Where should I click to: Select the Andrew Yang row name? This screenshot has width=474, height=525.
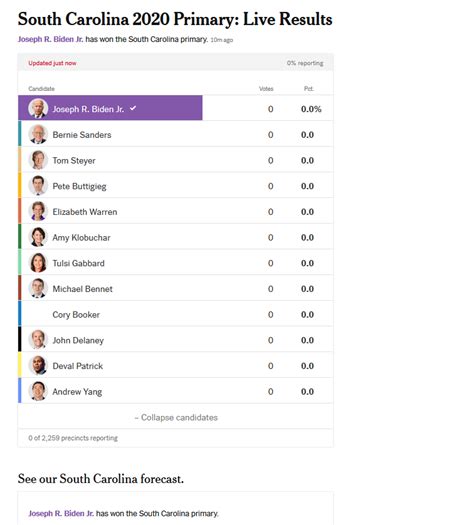tap(77, 392)
